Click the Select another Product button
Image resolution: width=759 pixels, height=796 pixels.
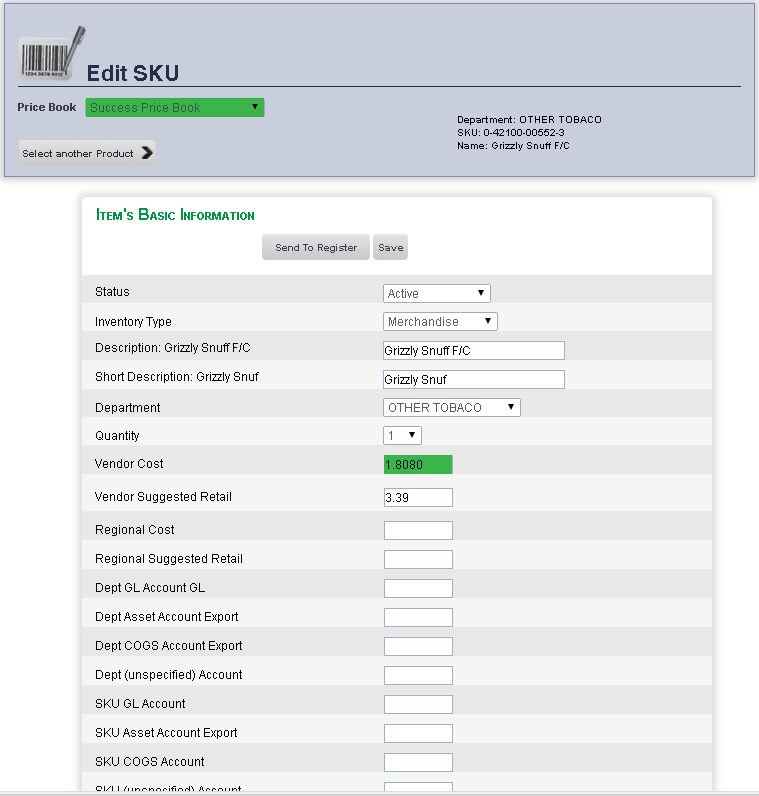tap(87, 153)
